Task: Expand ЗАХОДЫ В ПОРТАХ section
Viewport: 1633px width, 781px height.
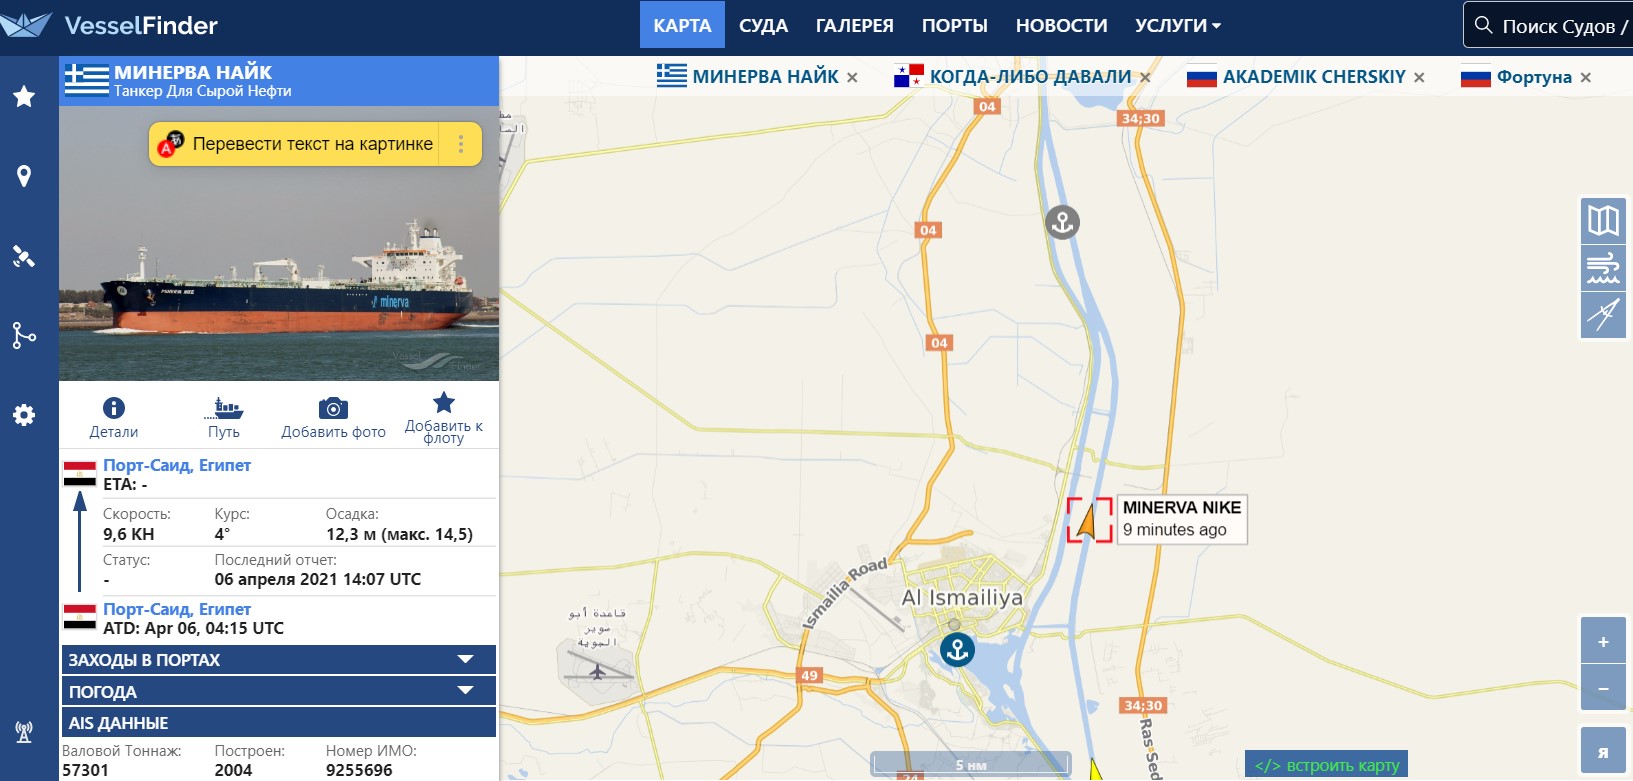Action: [x=279, y=659]
